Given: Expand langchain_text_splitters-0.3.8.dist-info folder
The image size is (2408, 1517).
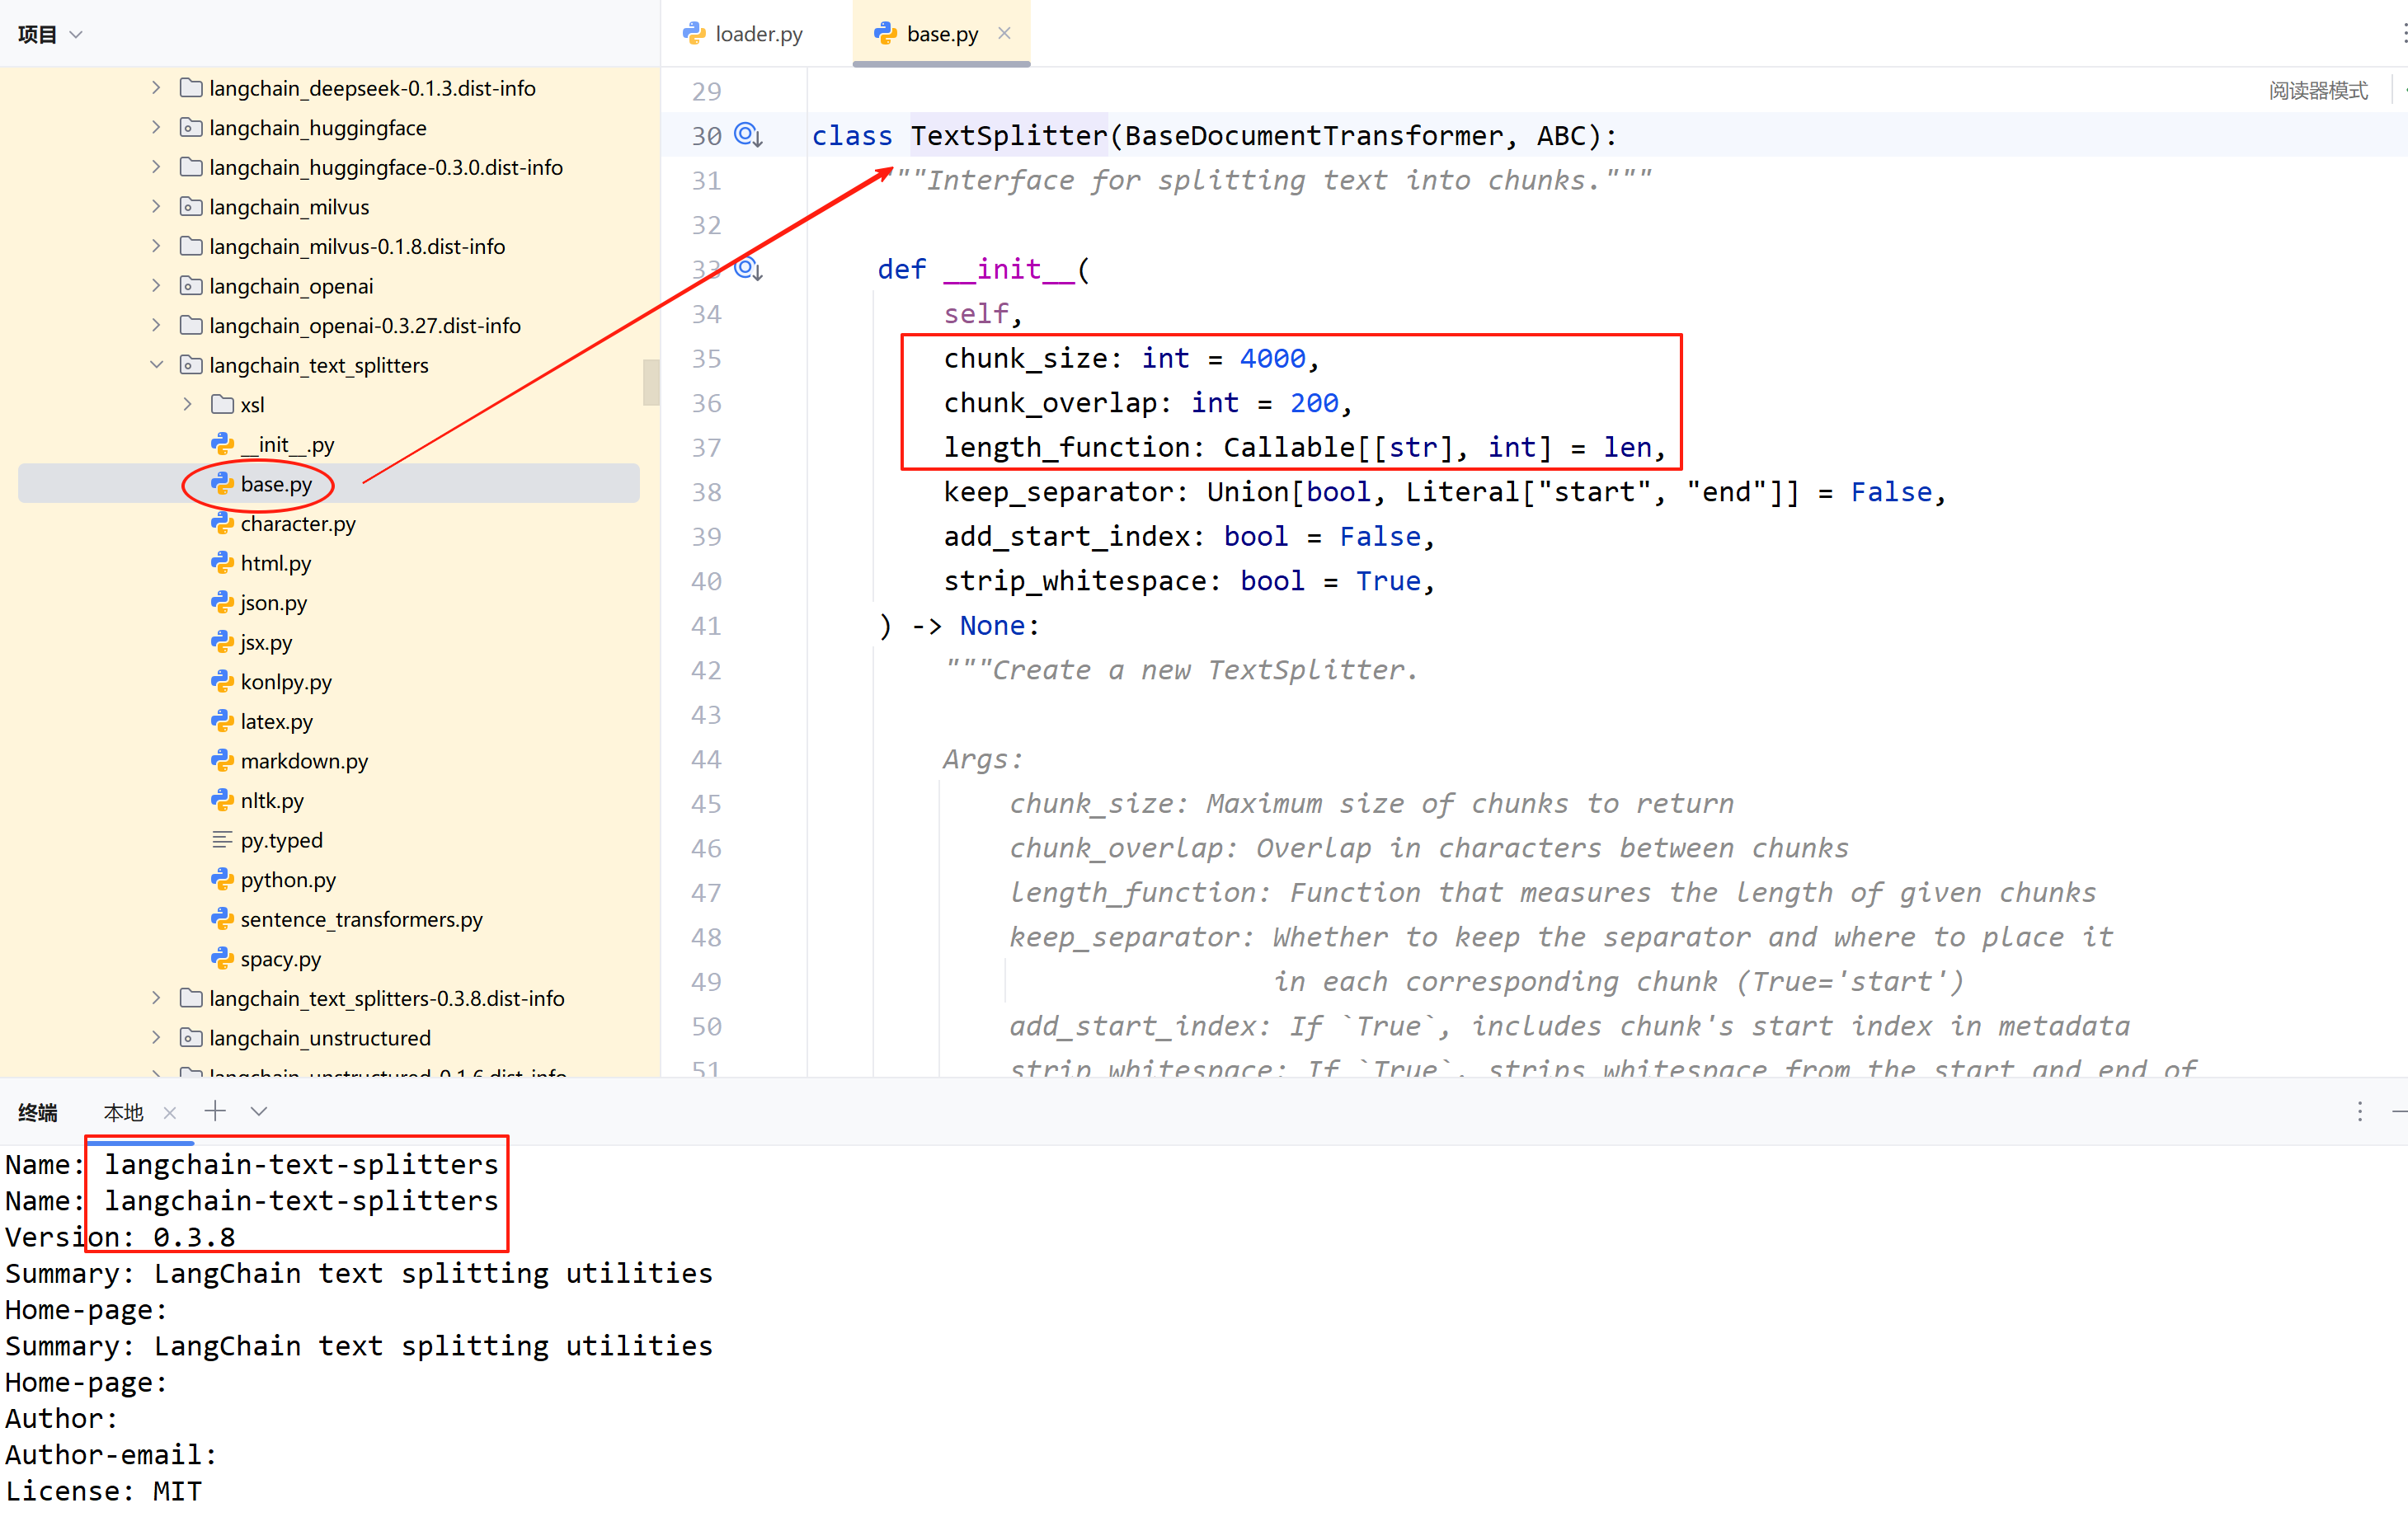Looking at the screenshot, I should (x=156, y=998).
